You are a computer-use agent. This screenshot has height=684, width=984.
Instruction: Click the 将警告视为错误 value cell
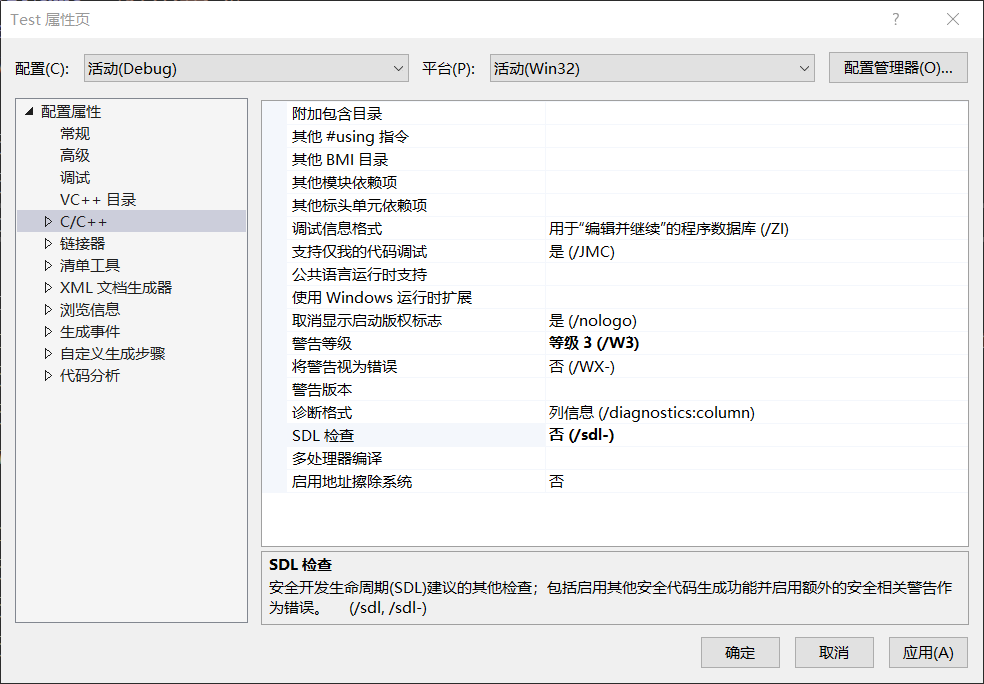tap(755, 366)
